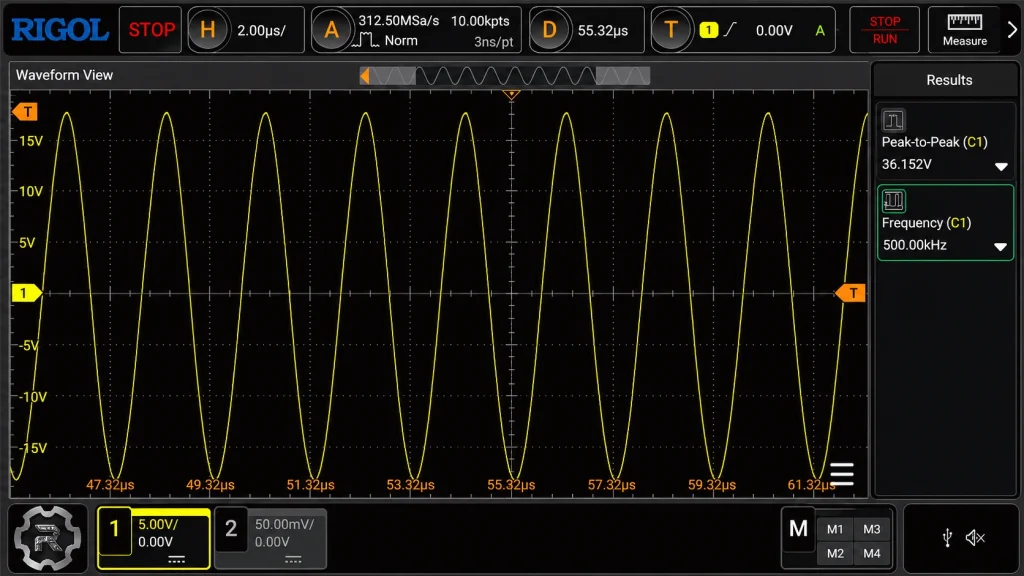Select math channel M4
Screen dimensions: 1024x576
pyautogui.click(x=872, y=554)
